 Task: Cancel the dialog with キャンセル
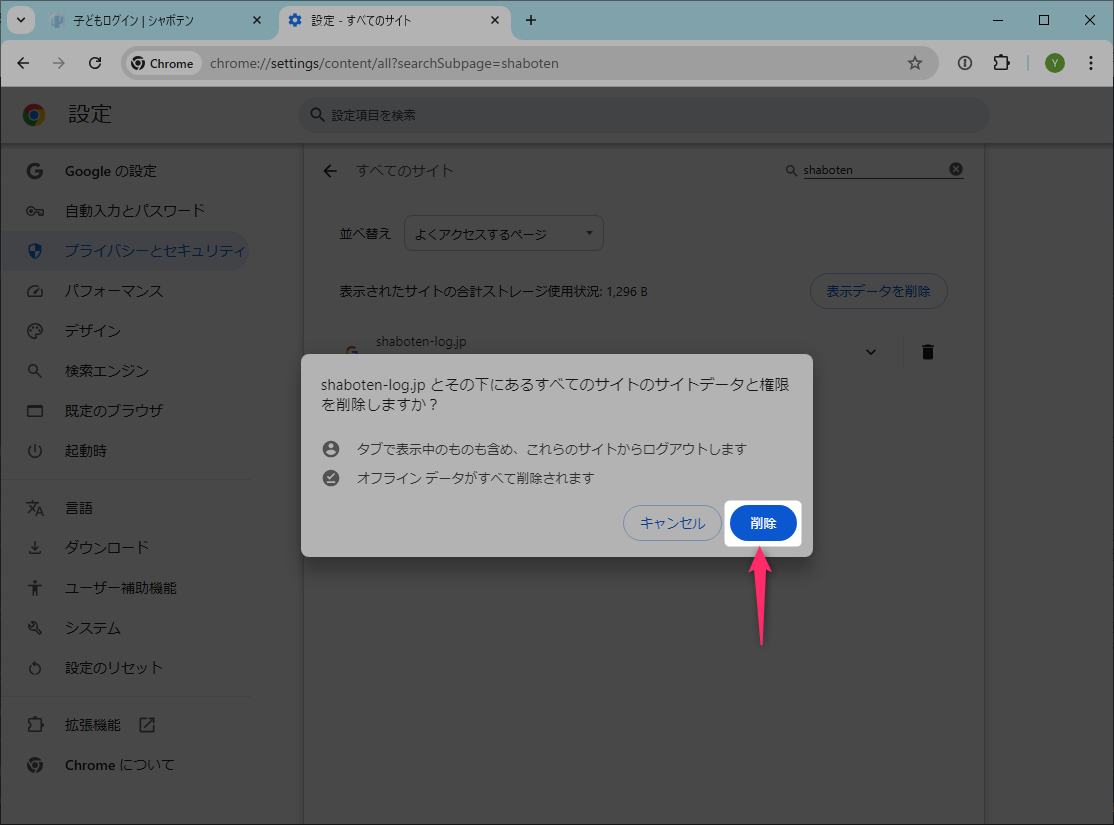tap(672, 523)
